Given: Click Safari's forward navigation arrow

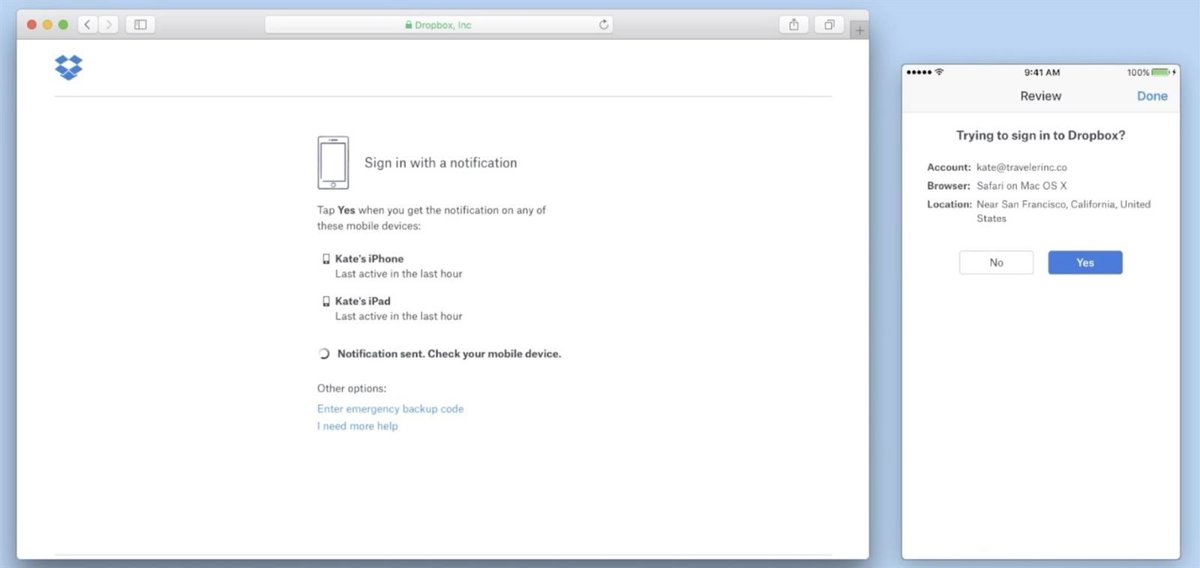Looking at the screenshot, I should 108,24.
